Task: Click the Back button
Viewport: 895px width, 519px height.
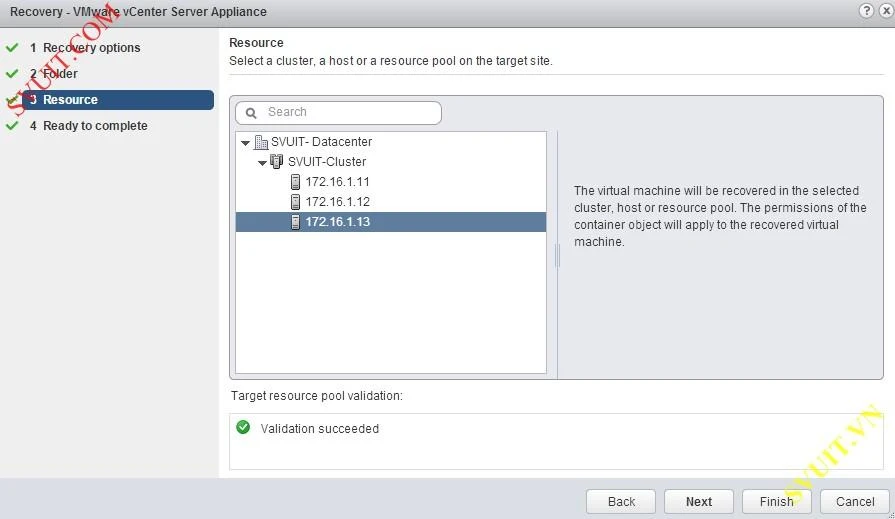Action: pos(621,501)
